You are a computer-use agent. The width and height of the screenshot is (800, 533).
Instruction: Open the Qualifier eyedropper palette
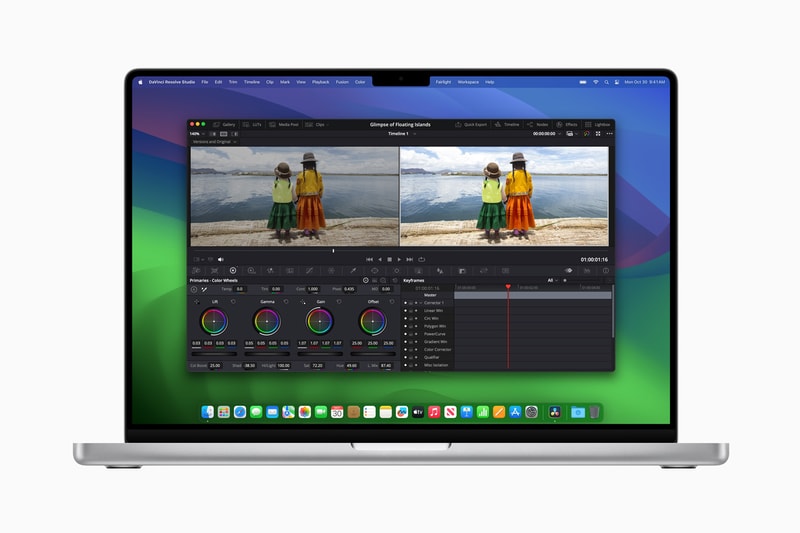[x=353, y=271]
